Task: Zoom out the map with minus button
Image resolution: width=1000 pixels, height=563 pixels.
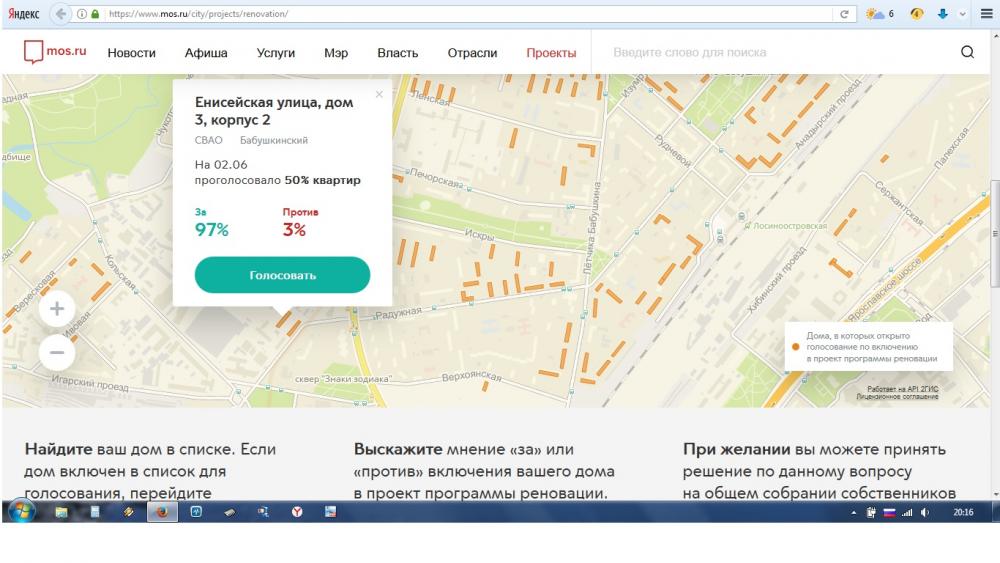Action: 57,352
